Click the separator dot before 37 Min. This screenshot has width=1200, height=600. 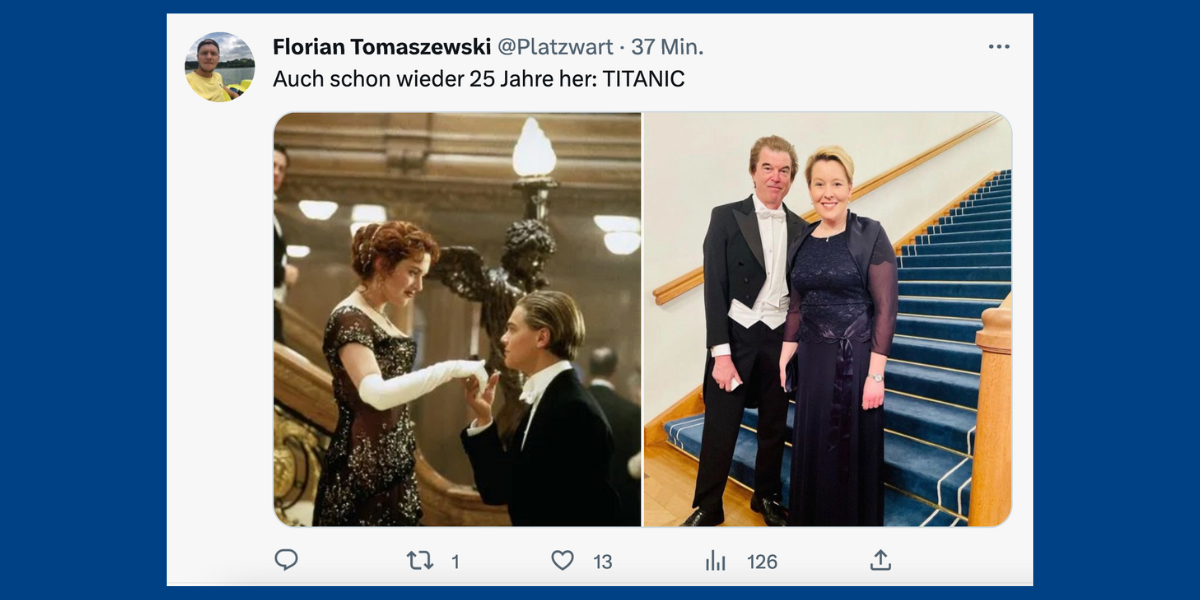tap(623, 47)
